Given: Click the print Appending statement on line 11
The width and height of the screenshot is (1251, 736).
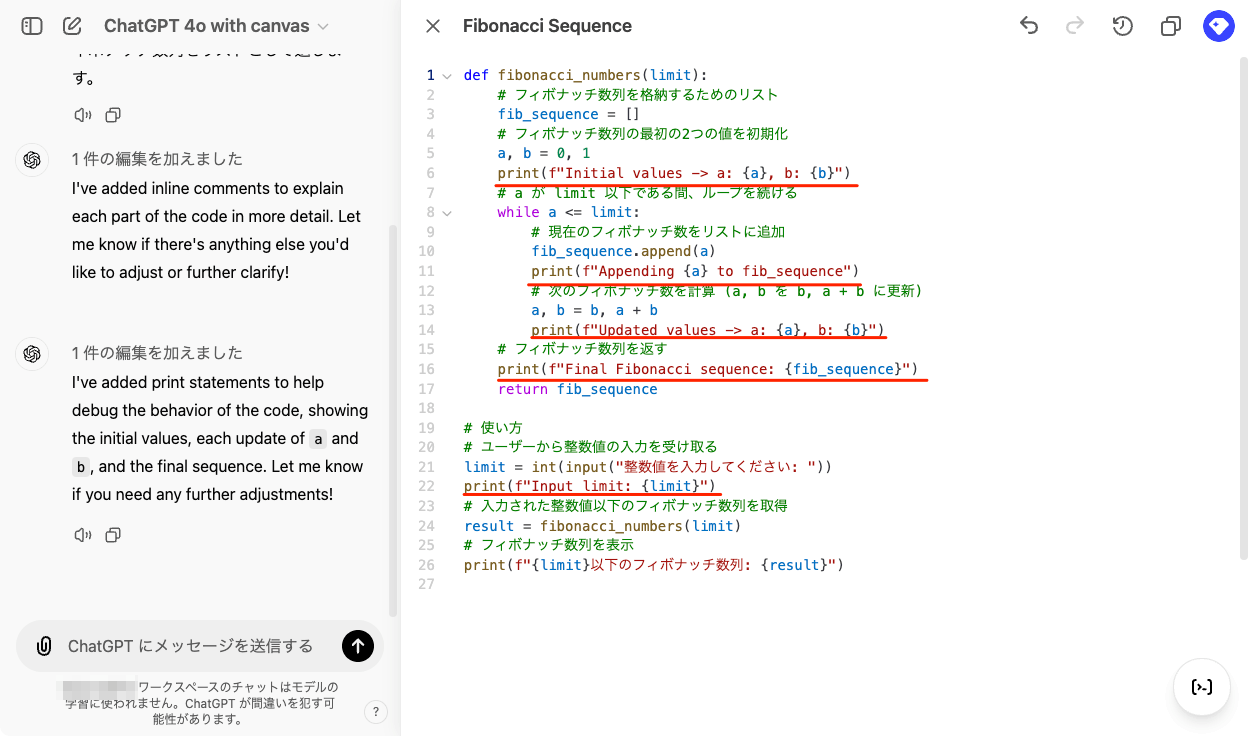Looking at the screenshot, I should (x=695, y=271).
